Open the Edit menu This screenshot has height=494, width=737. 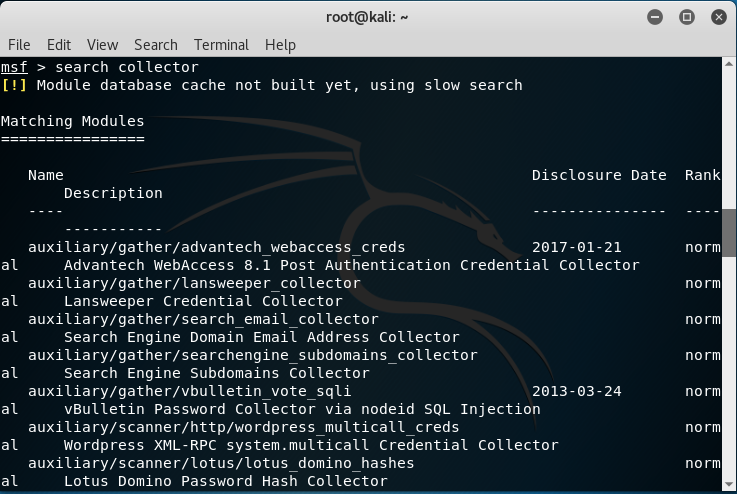click(59, 45)
